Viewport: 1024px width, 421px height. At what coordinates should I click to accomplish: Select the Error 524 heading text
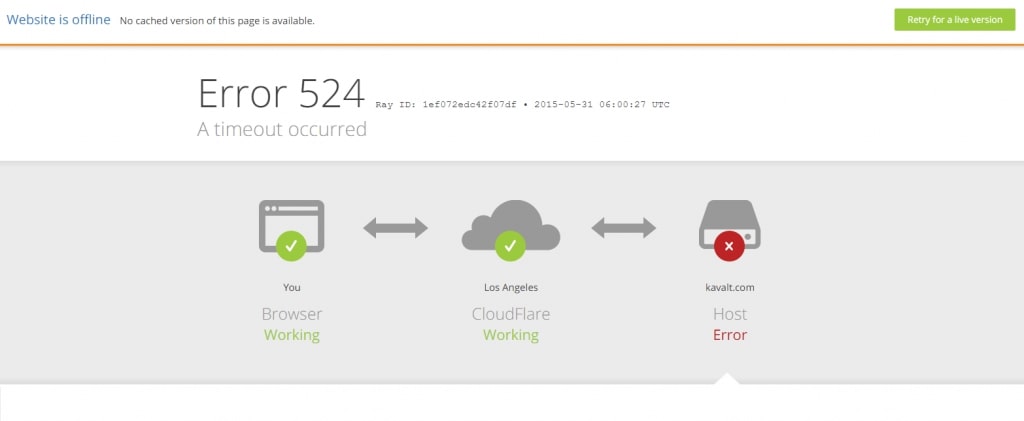(281, 93)
